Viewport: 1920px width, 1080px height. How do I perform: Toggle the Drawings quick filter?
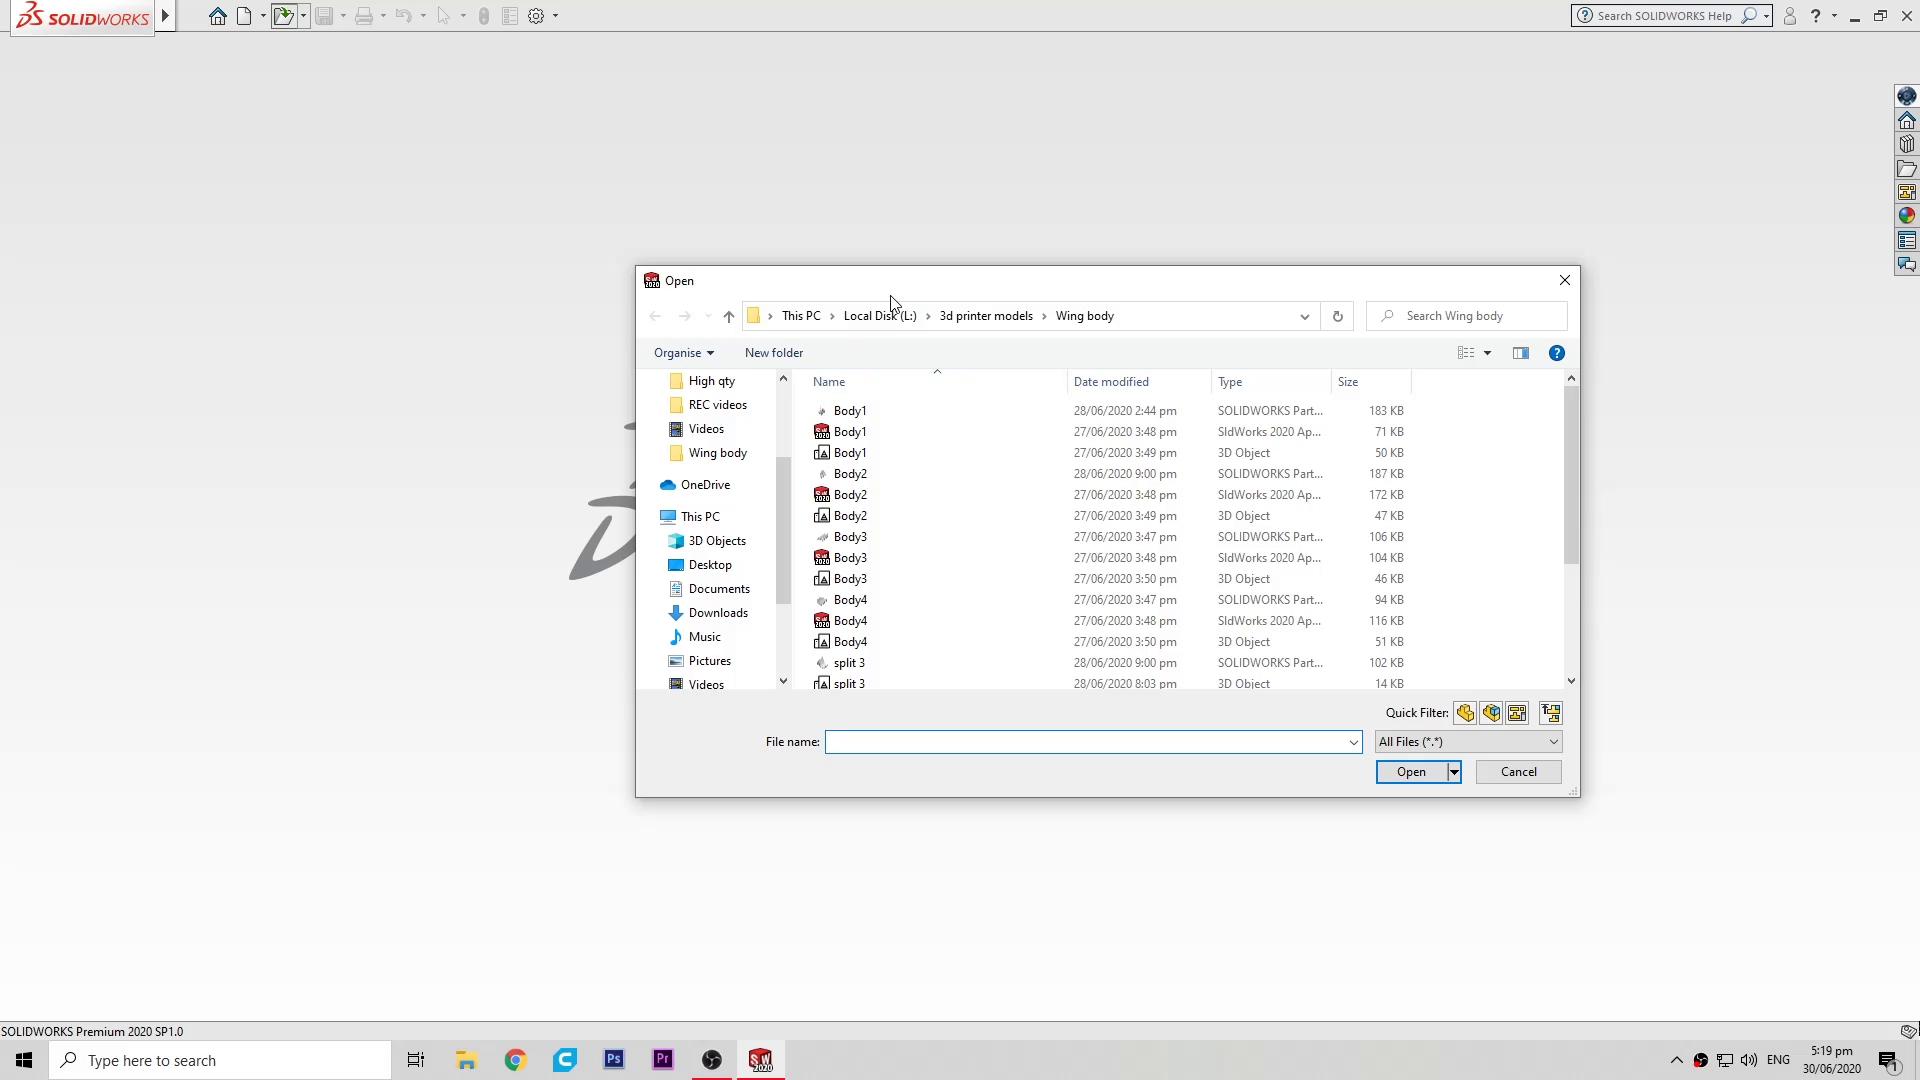1517,713
